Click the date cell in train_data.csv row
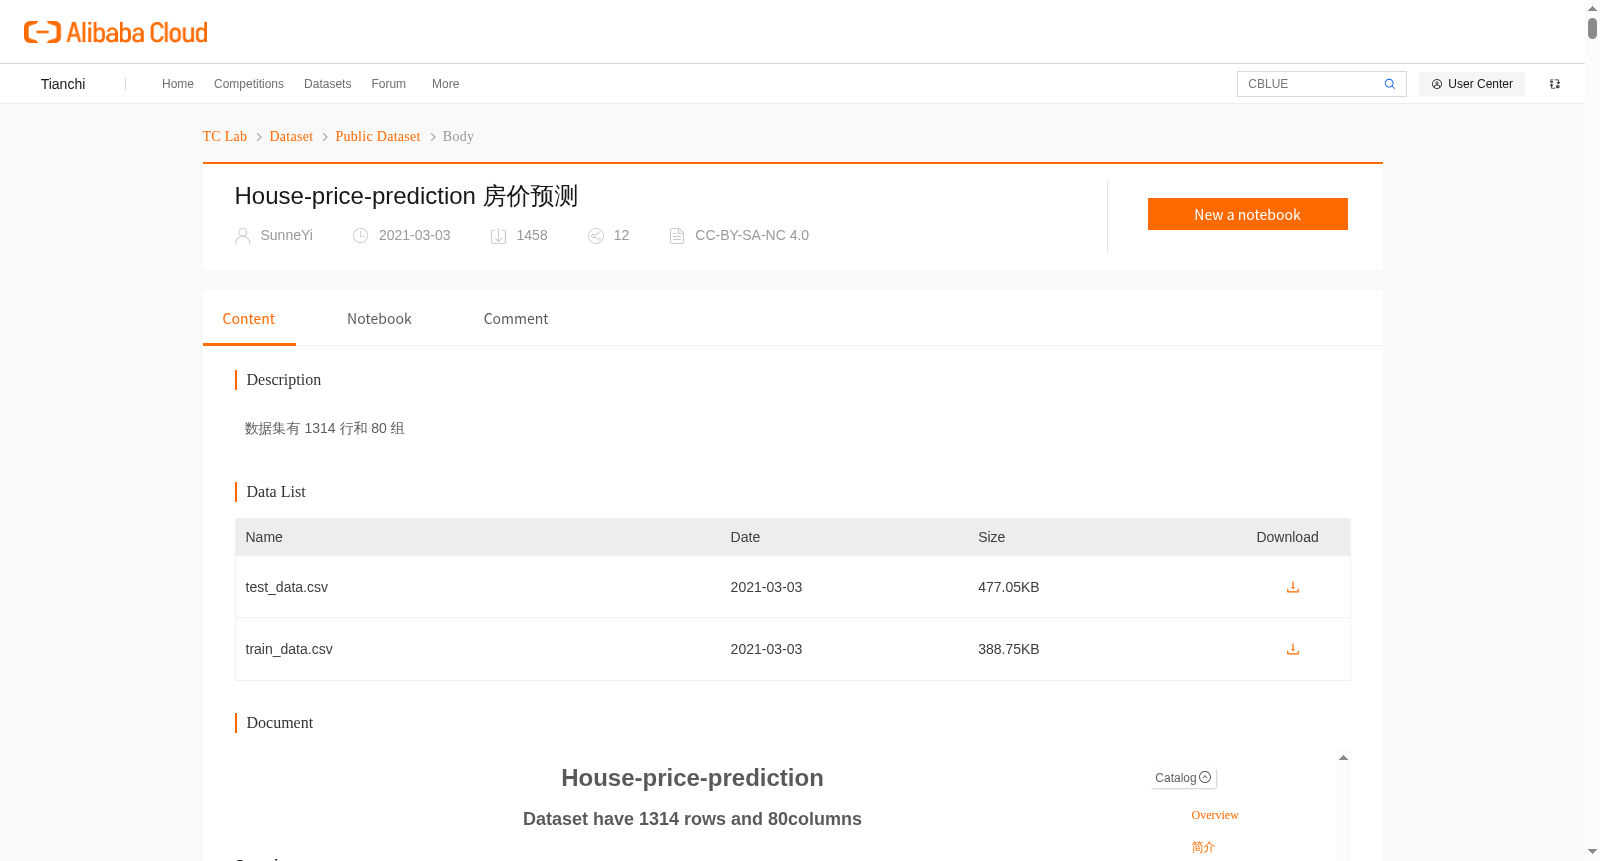The width and height of the screenshot is (1600, 861). point(766,649)
